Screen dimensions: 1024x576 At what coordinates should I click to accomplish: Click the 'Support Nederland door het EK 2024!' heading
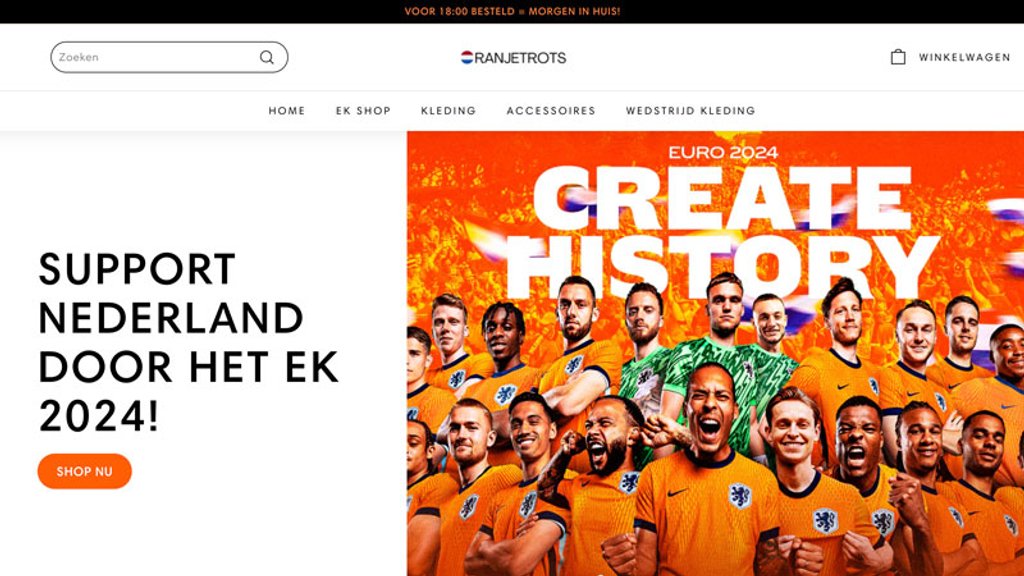pos(189,342)
